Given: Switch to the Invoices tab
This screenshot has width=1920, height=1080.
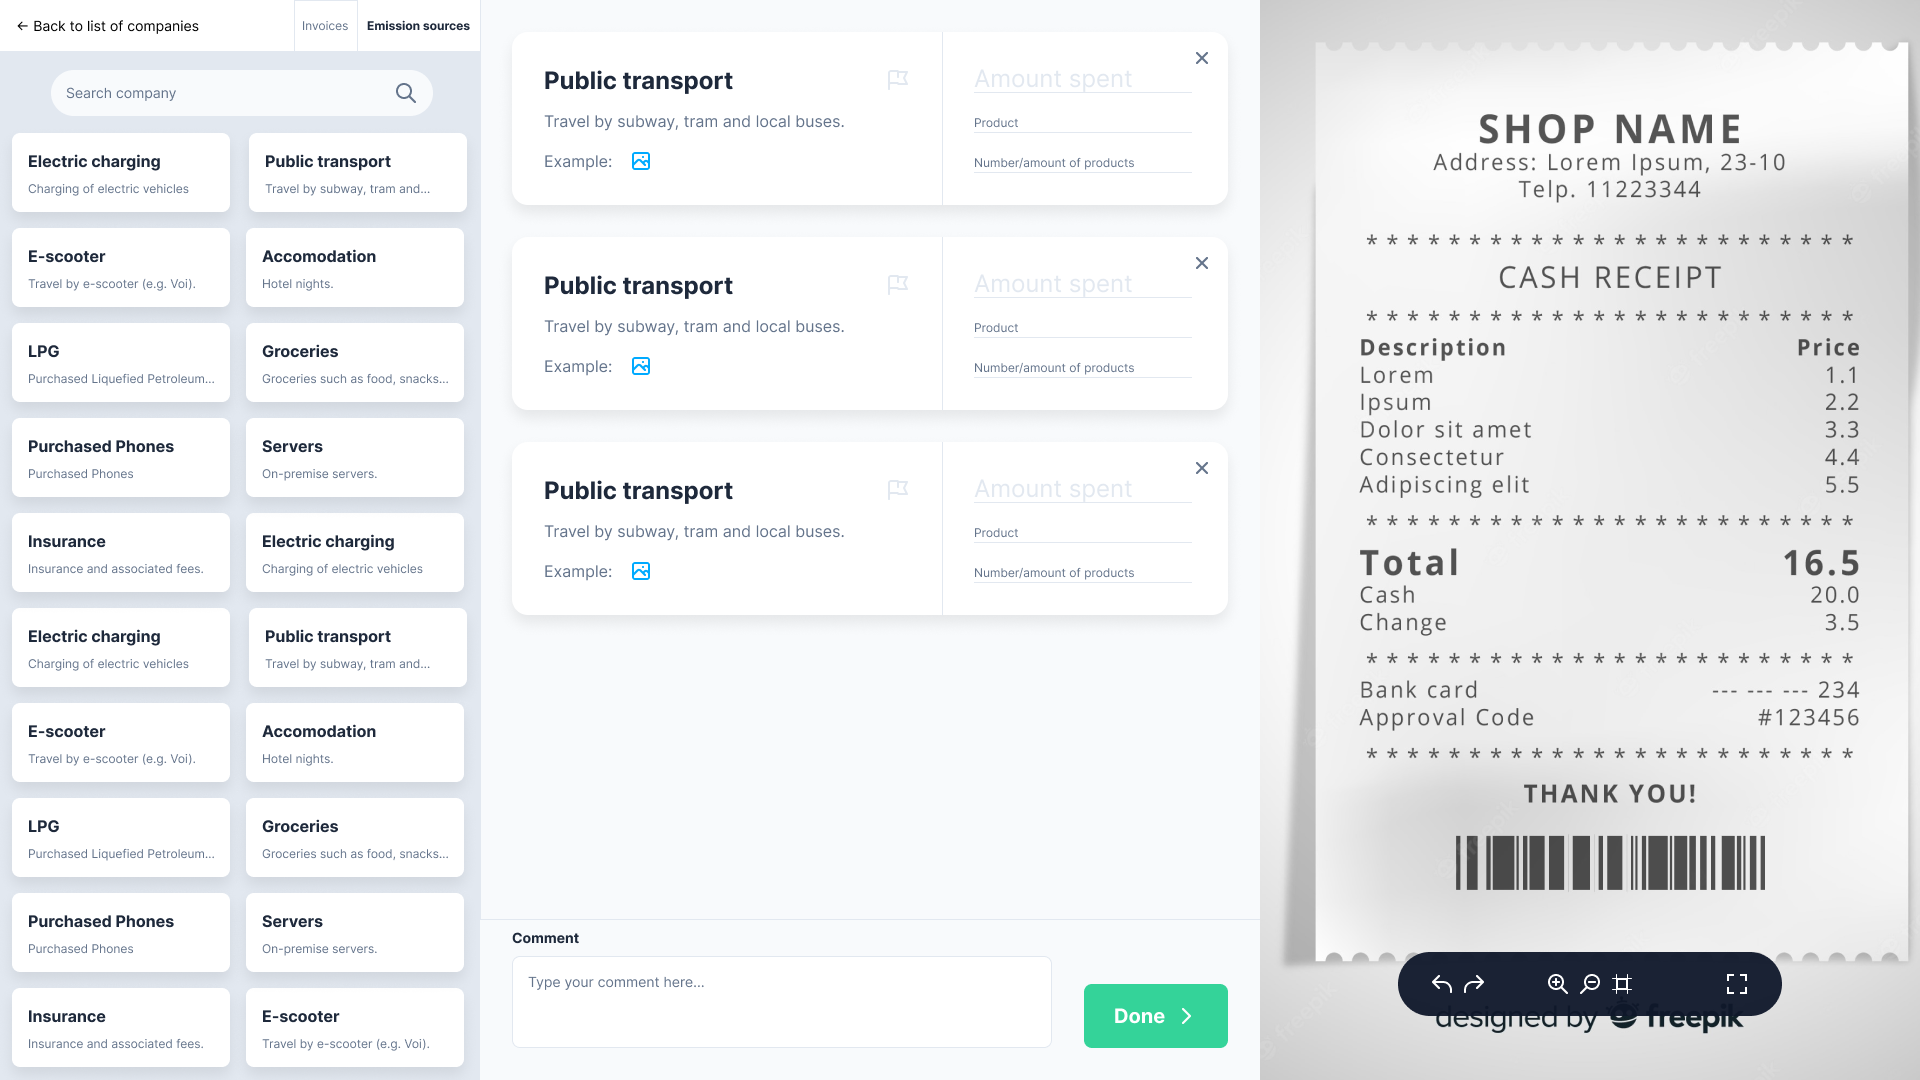Looking at the screenshot, I should [x=325, y=26].
